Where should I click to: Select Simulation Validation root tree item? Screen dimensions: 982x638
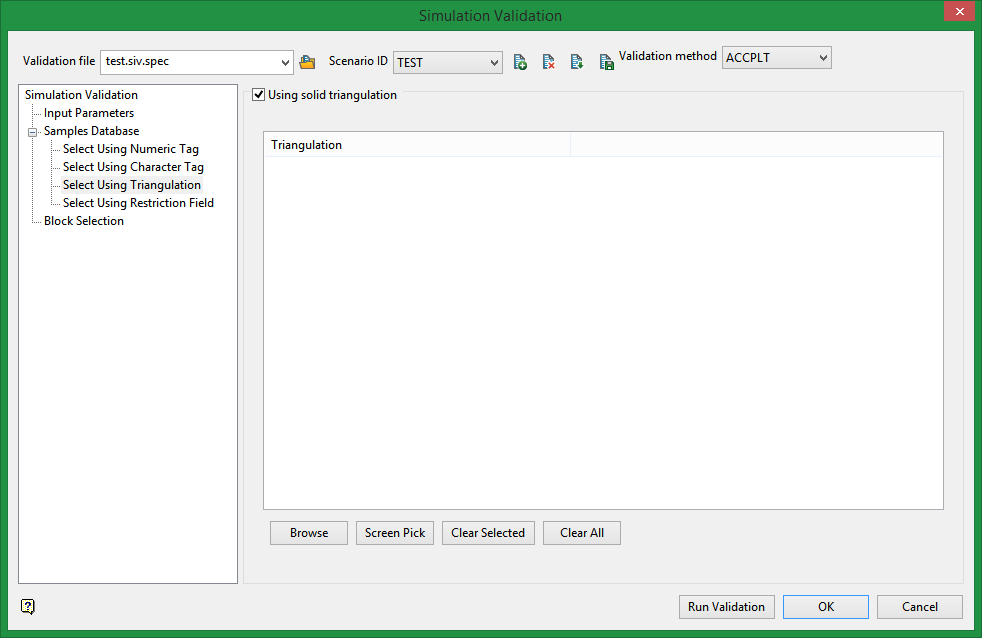click(81, 95)
